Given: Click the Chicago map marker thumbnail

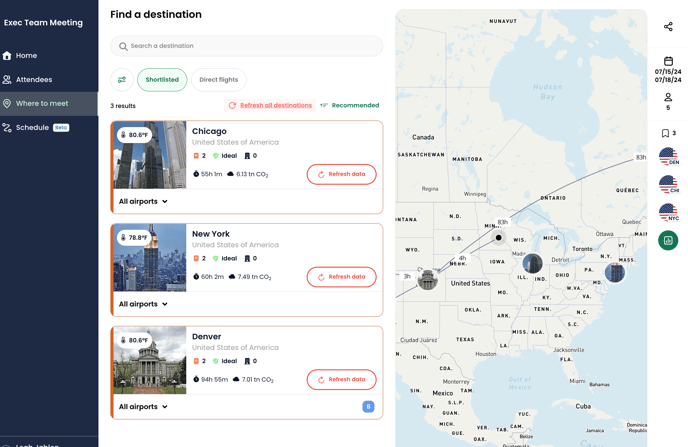Looking at the screenshot, I should point(532,263).
